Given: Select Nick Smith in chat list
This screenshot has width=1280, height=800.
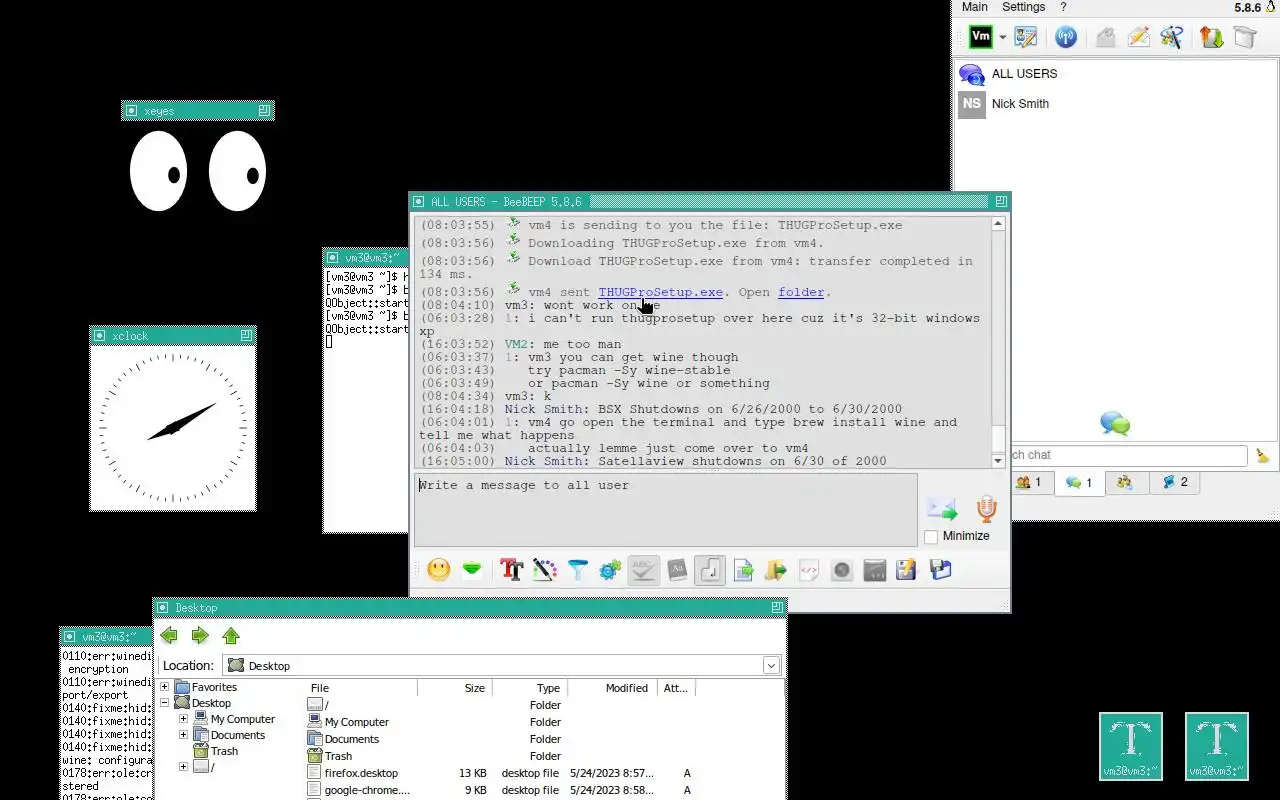Looking at the screenshot, I should tap(1115, 104).
